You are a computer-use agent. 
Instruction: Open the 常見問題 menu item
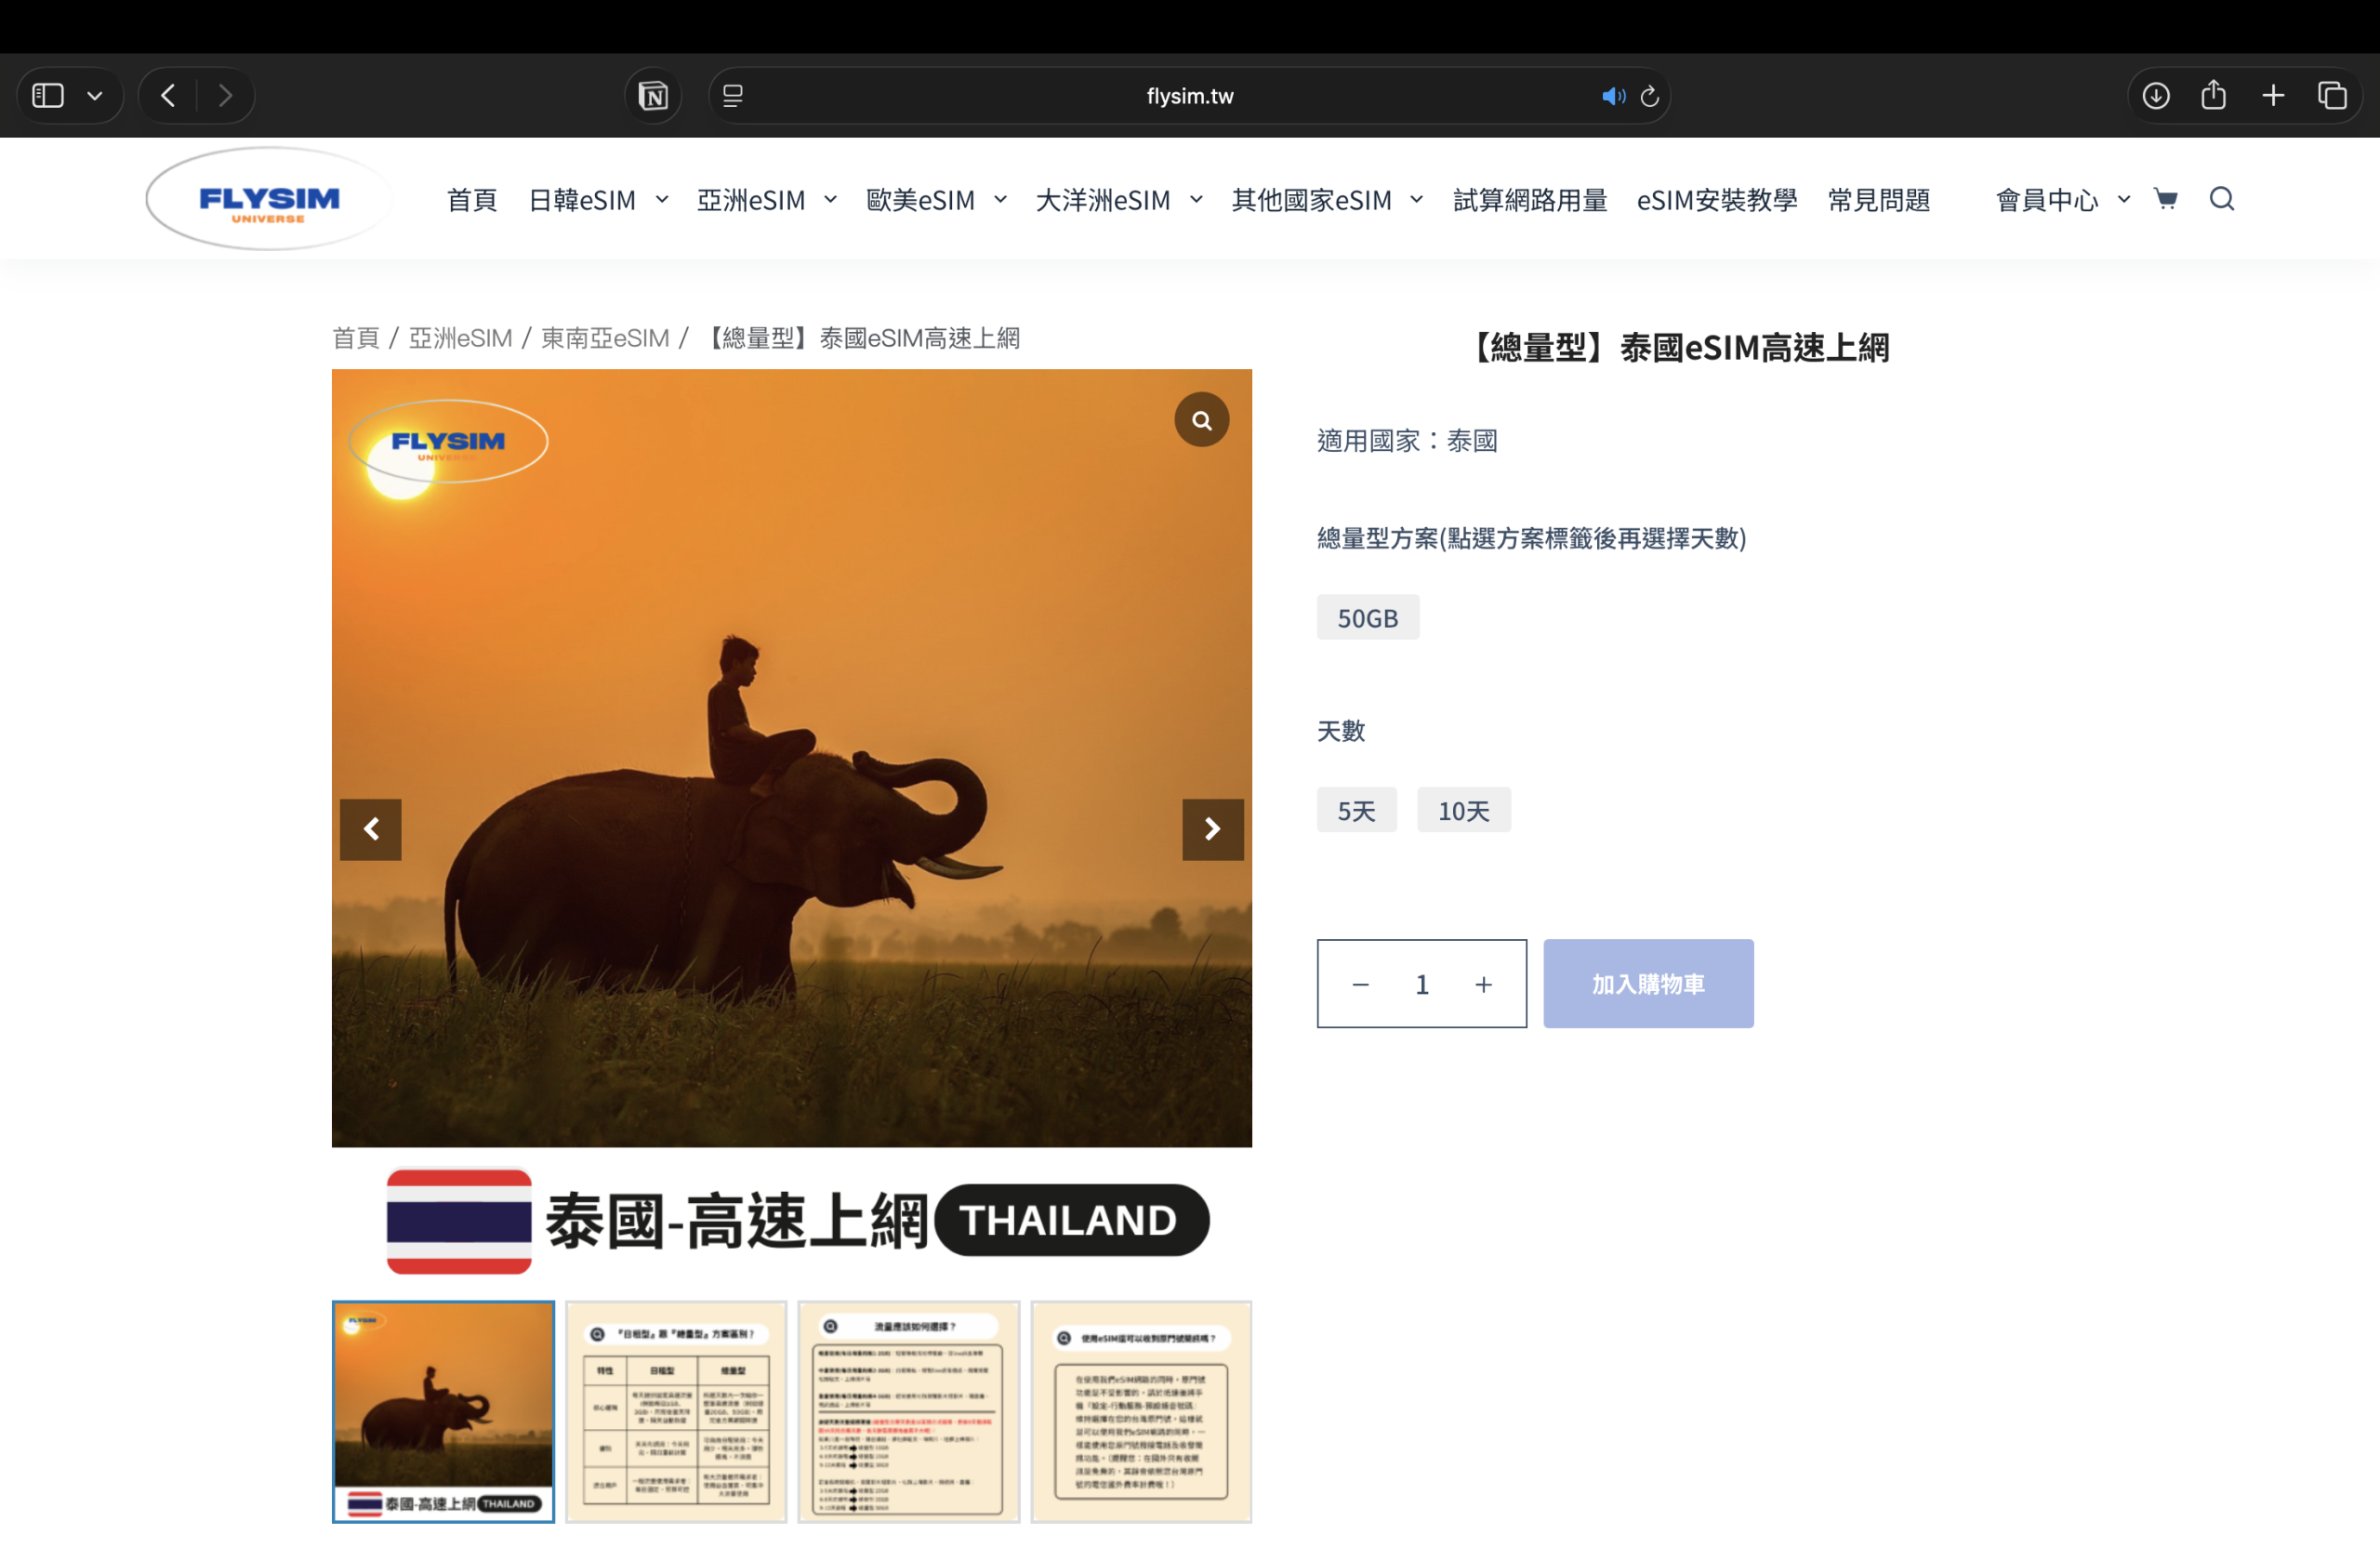click(1878, 200)
